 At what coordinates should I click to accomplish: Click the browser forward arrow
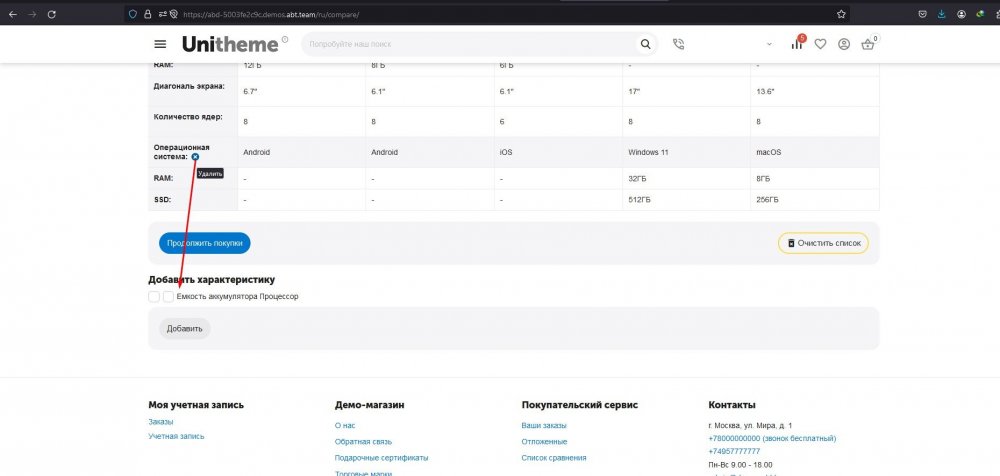click(32, 14)
